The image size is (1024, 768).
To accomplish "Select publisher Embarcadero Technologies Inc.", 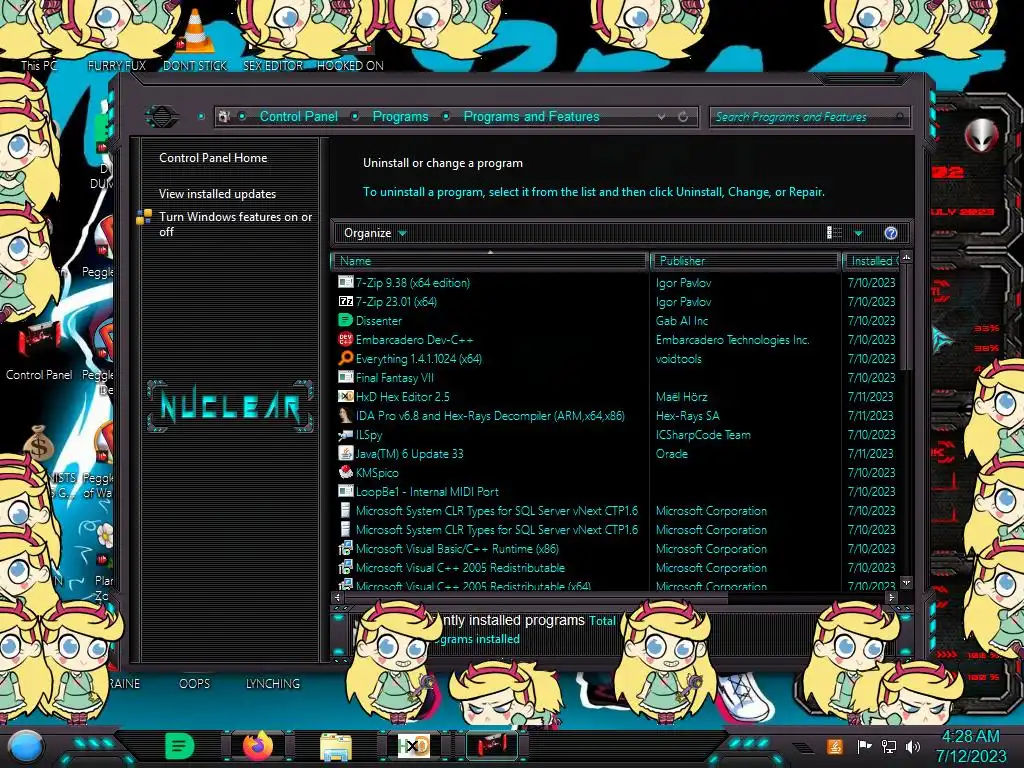I will point(732,340).
